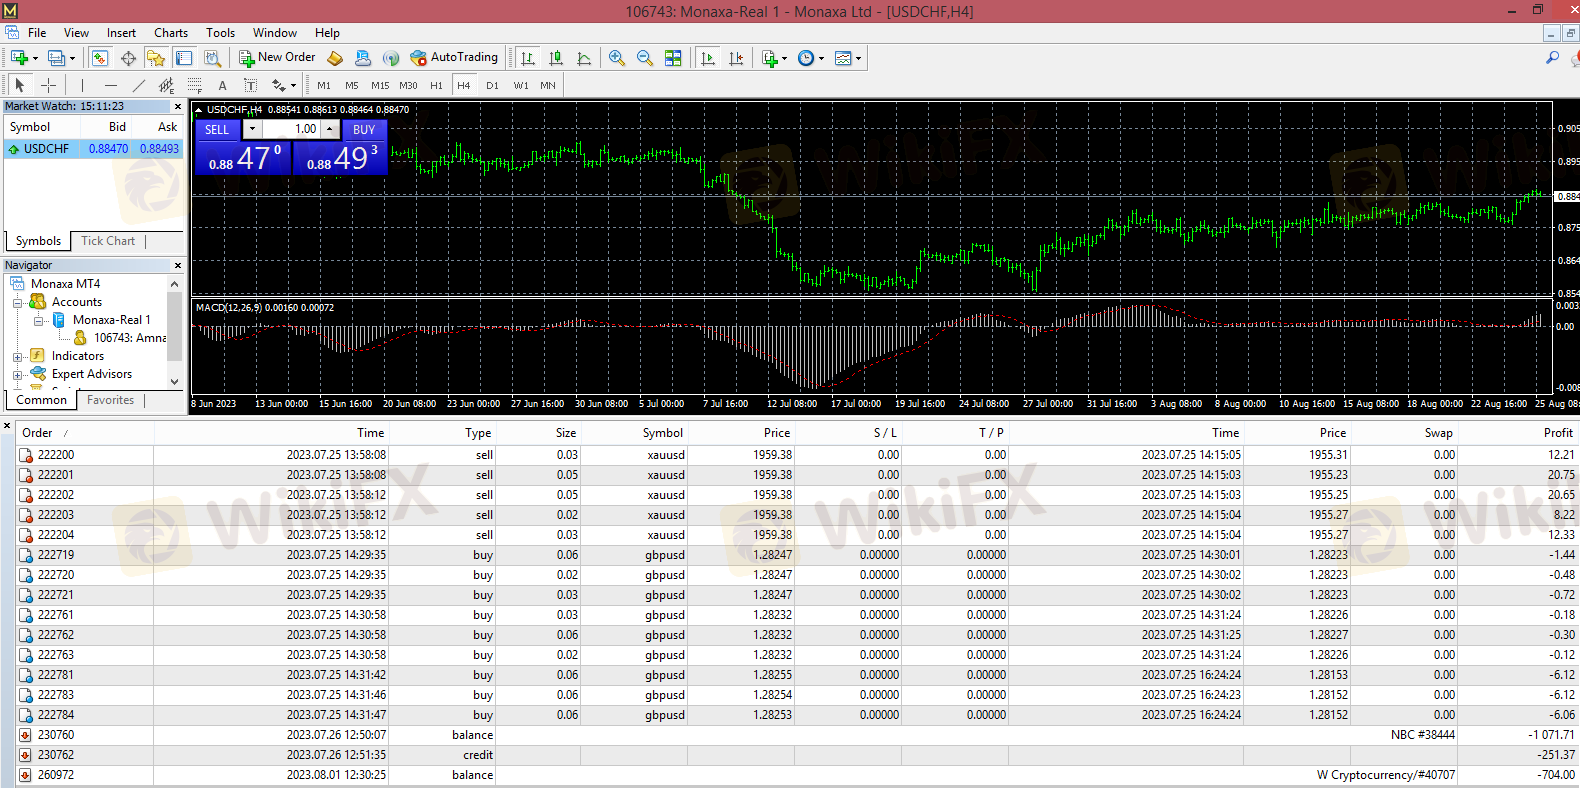Select order 222200 history row

pyautogui.click(x=797, y=455)
